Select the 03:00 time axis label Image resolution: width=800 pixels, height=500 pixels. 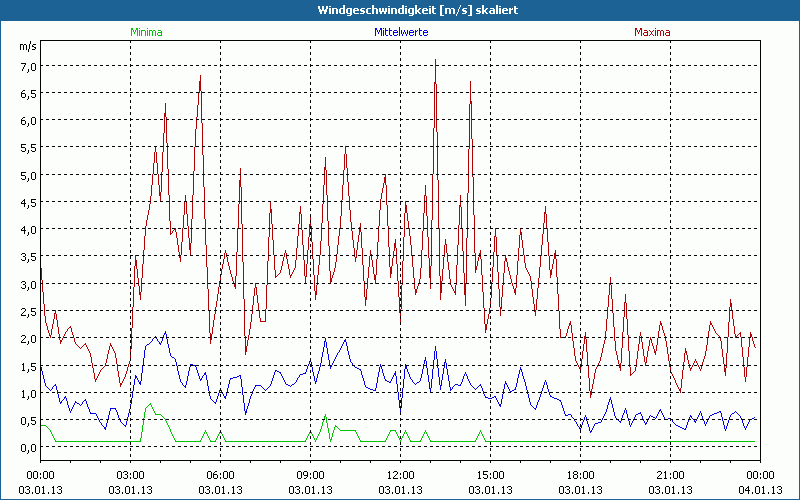point(130,474)
